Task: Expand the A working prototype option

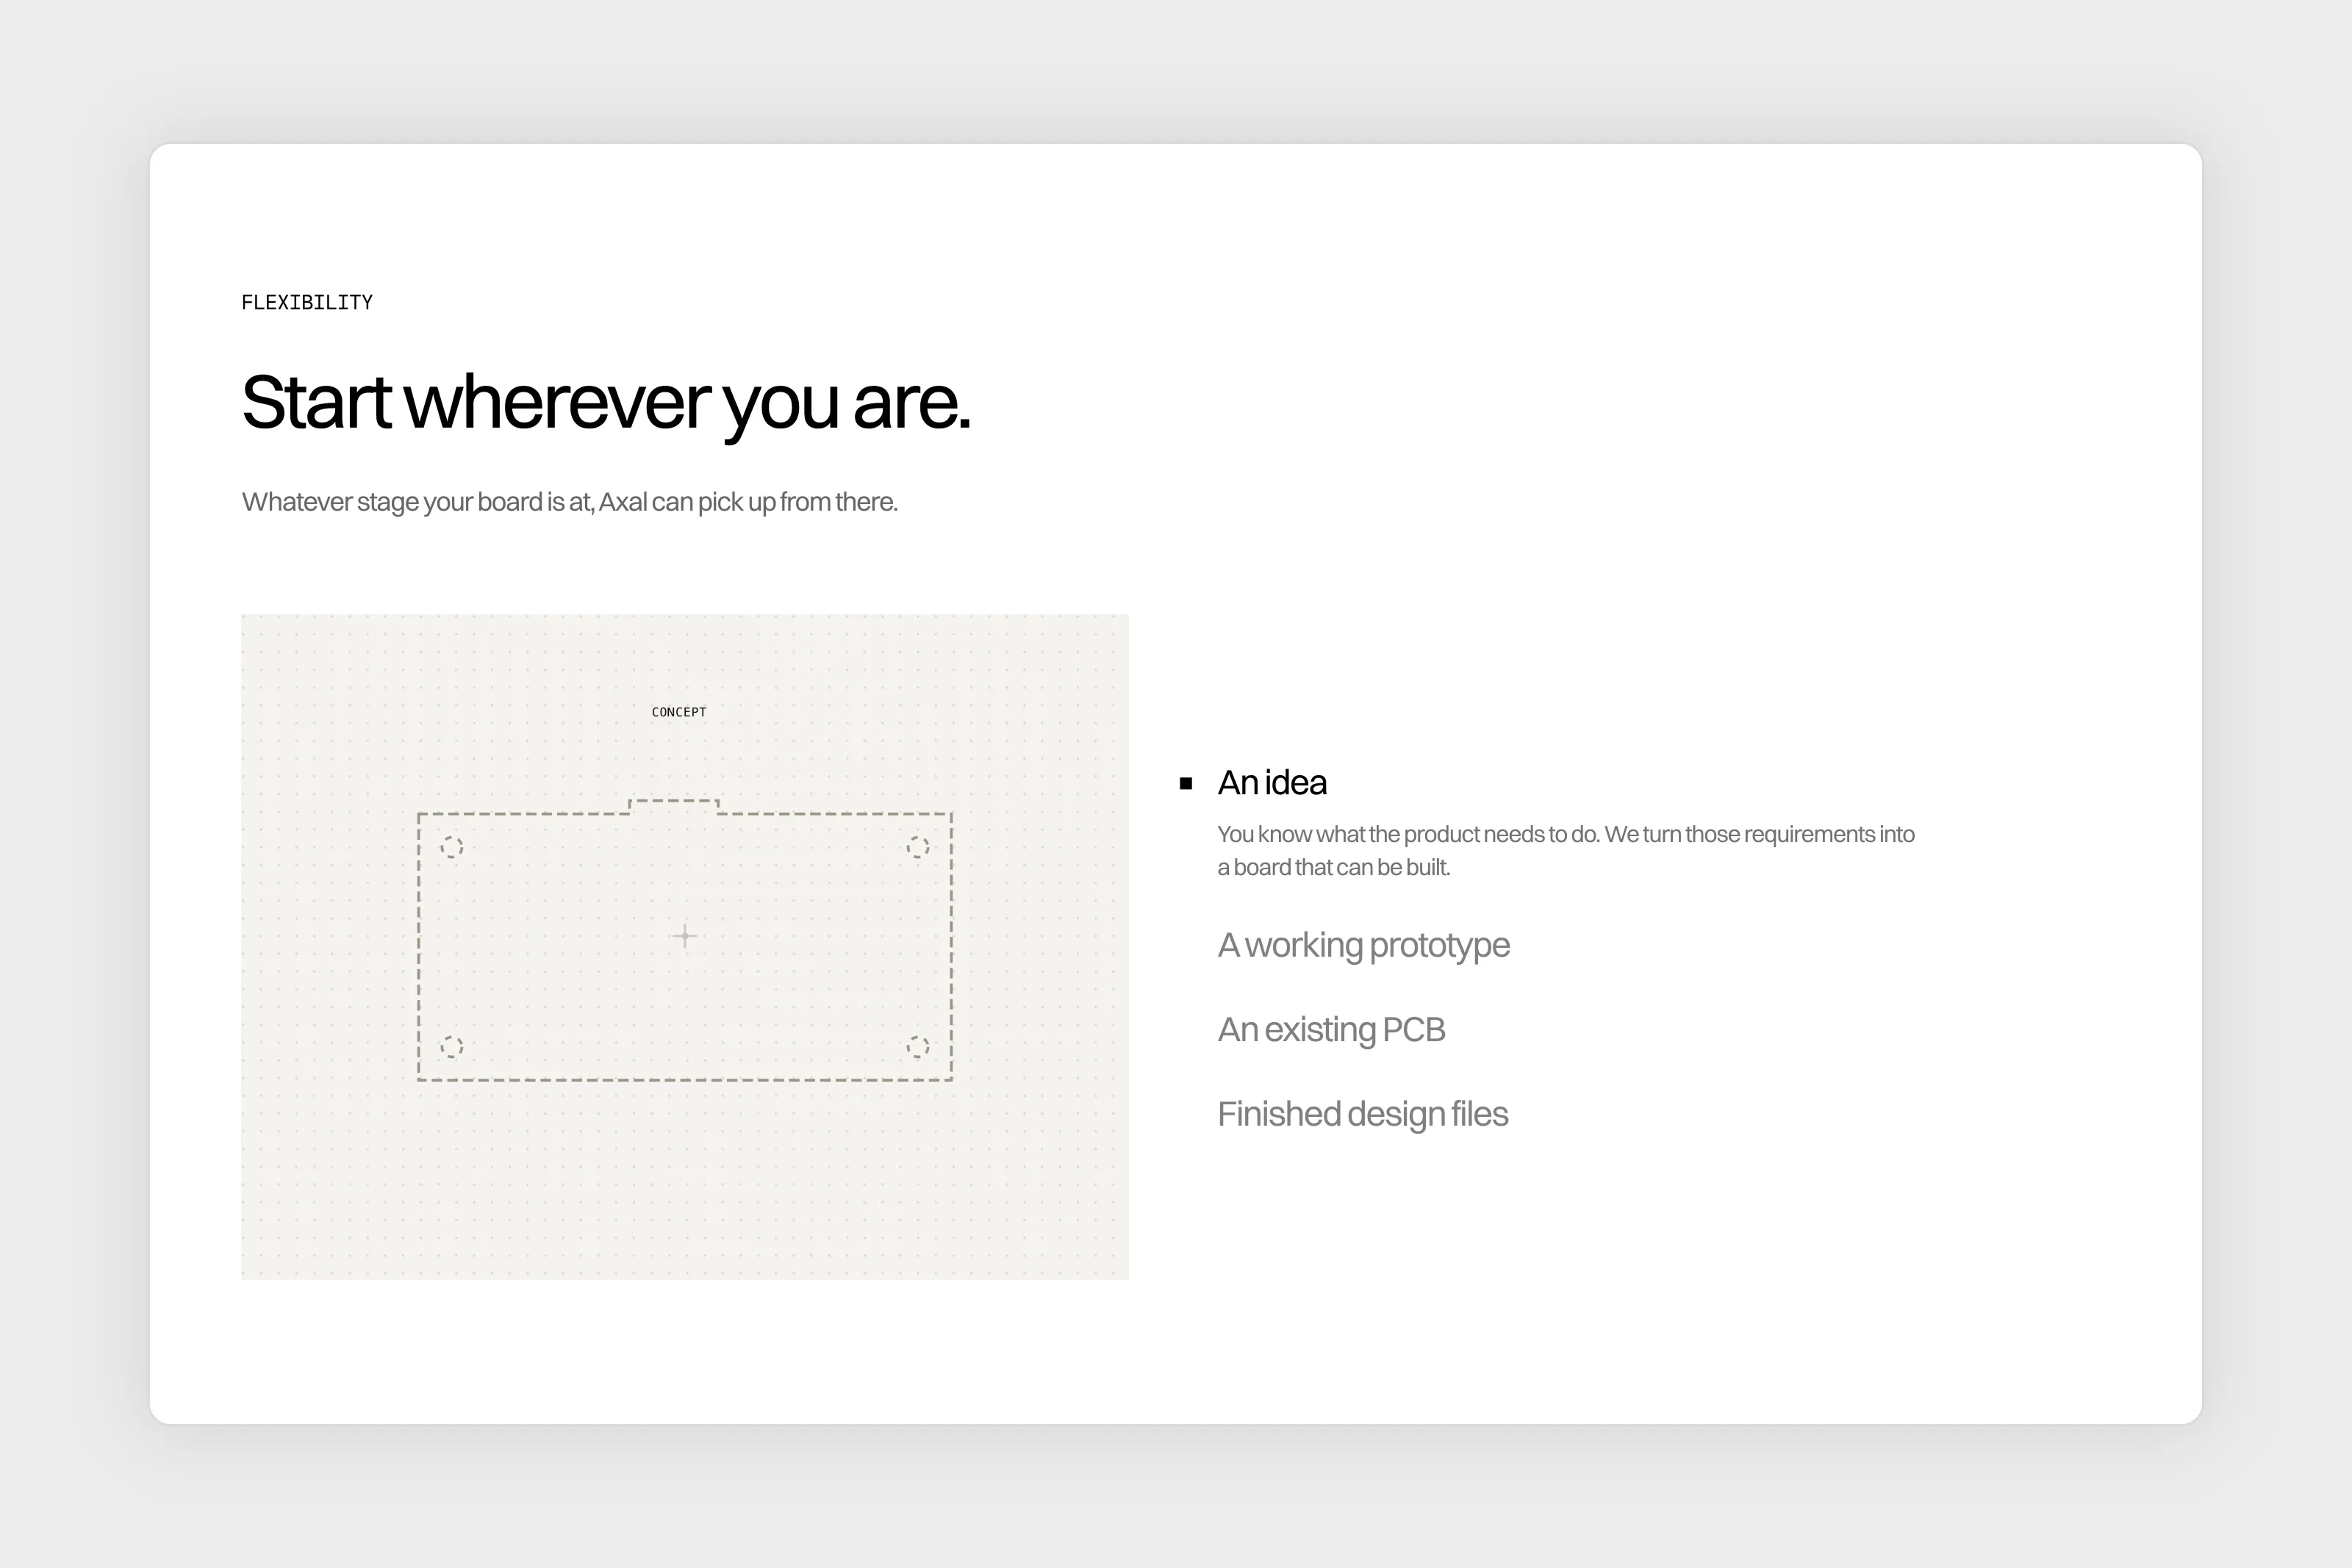Action: click(1364, 945)
